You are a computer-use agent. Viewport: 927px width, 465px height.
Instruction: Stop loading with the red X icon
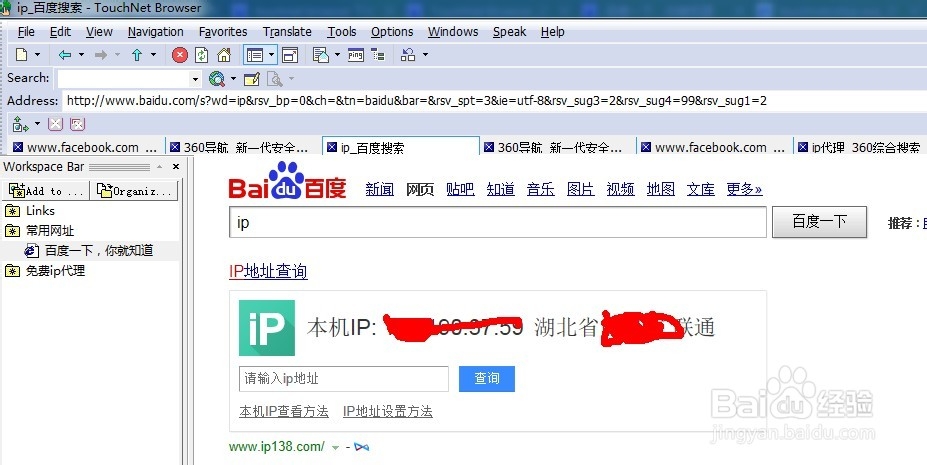(180, 55)
